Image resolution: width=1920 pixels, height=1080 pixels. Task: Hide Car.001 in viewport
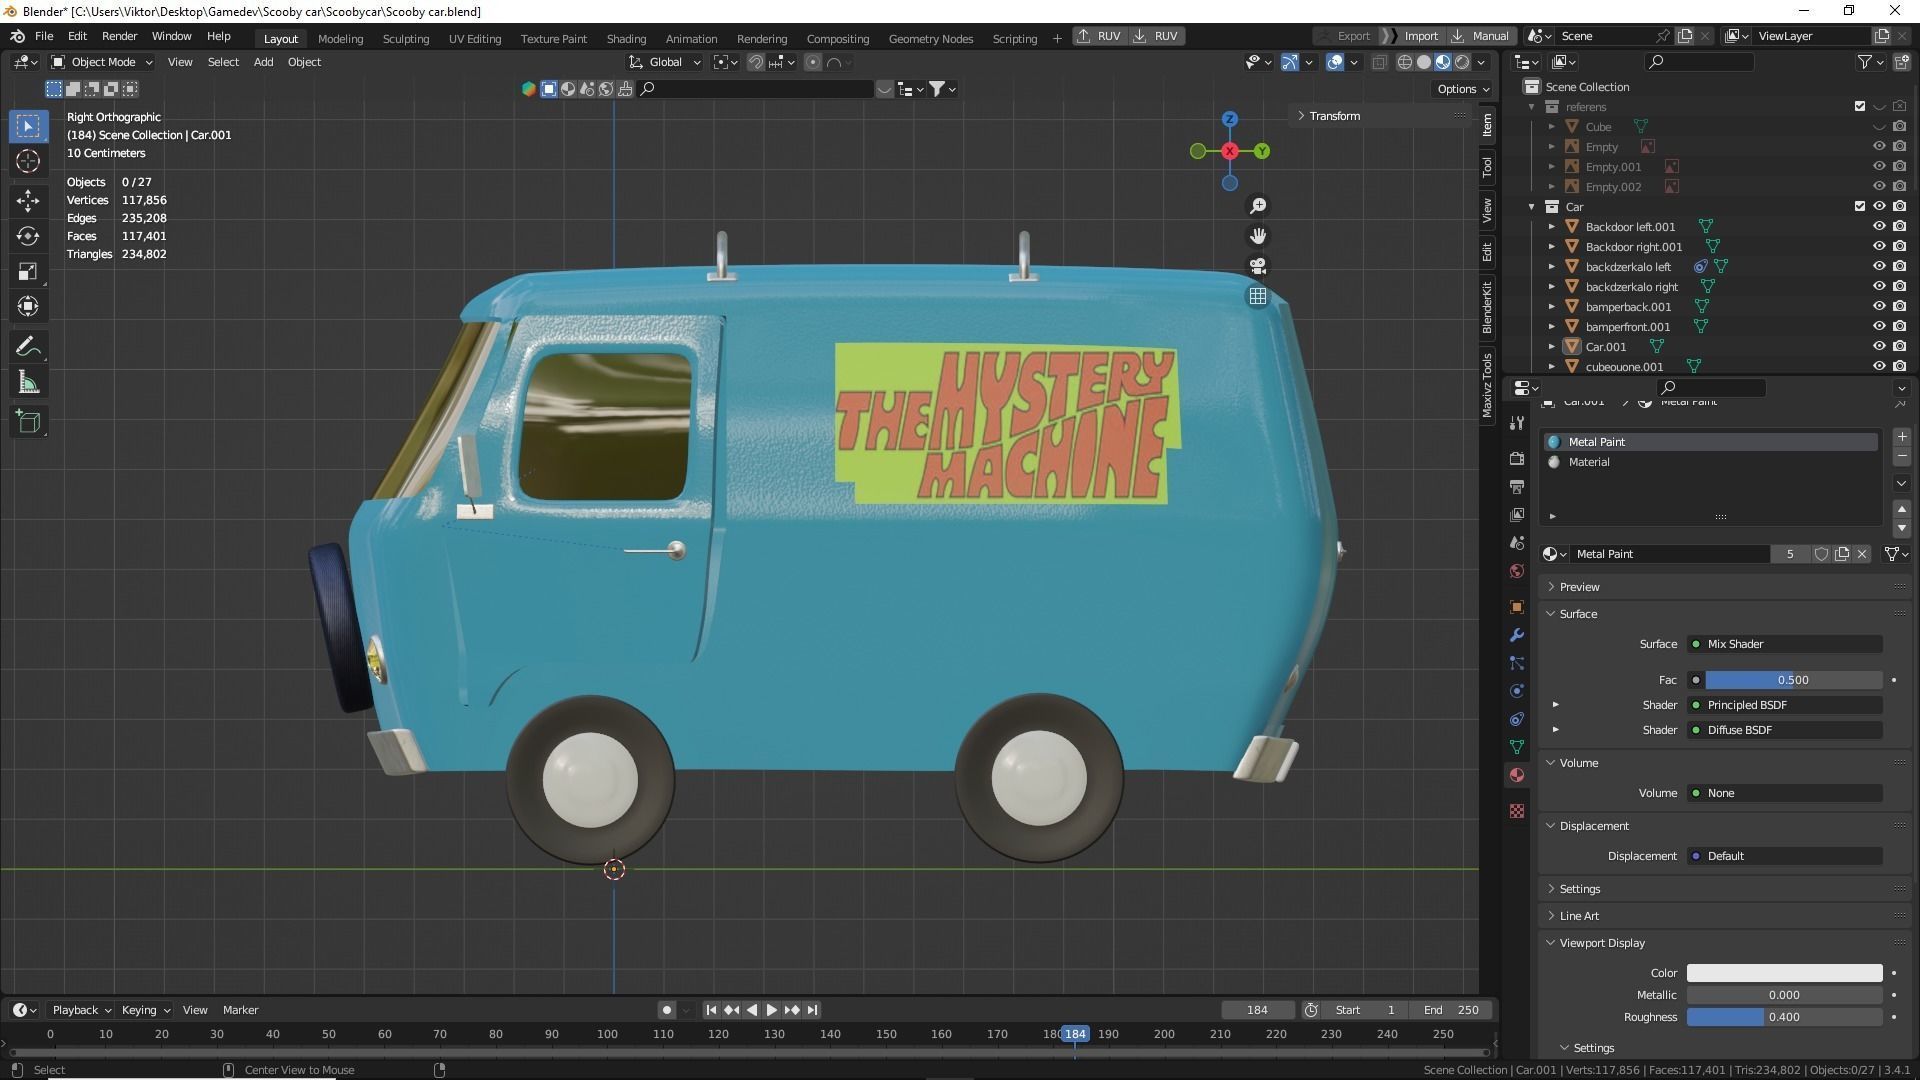[x=1879, y=347]
